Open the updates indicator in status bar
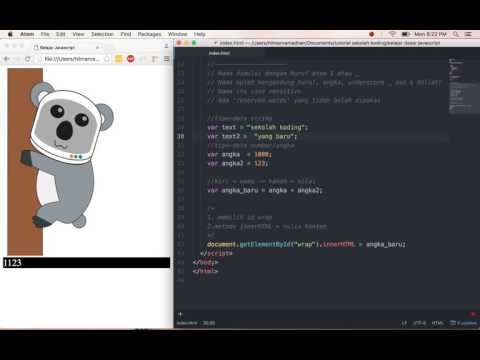The image size is (480, 360). coord(464,323)
